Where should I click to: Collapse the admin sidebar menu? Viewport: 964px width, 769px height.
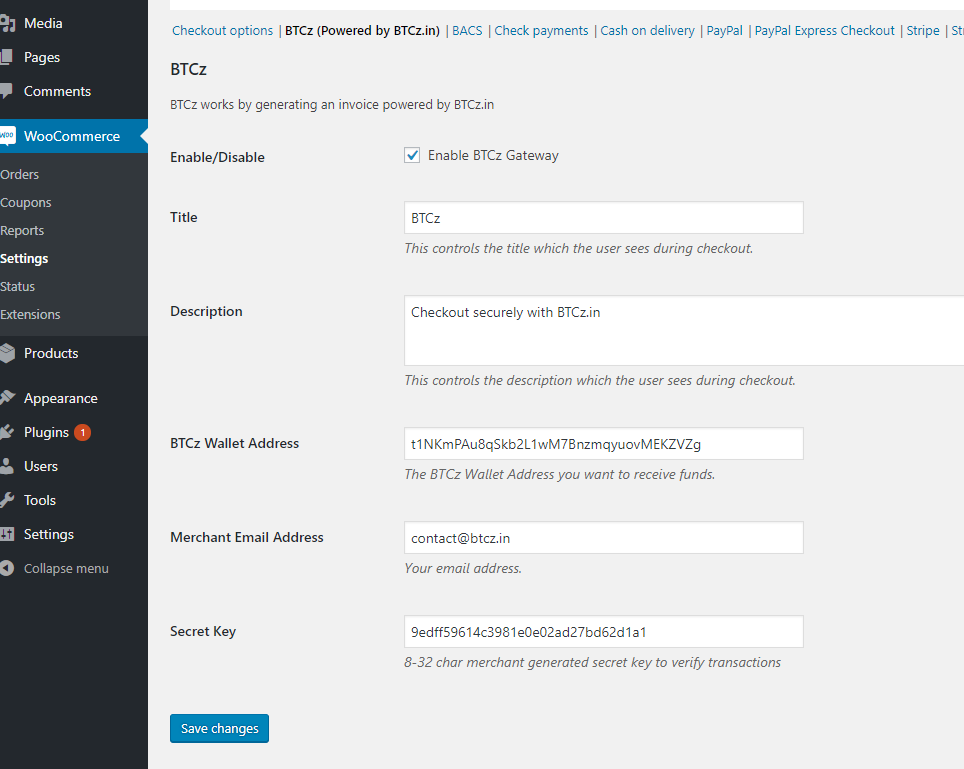tap(54, 569)
